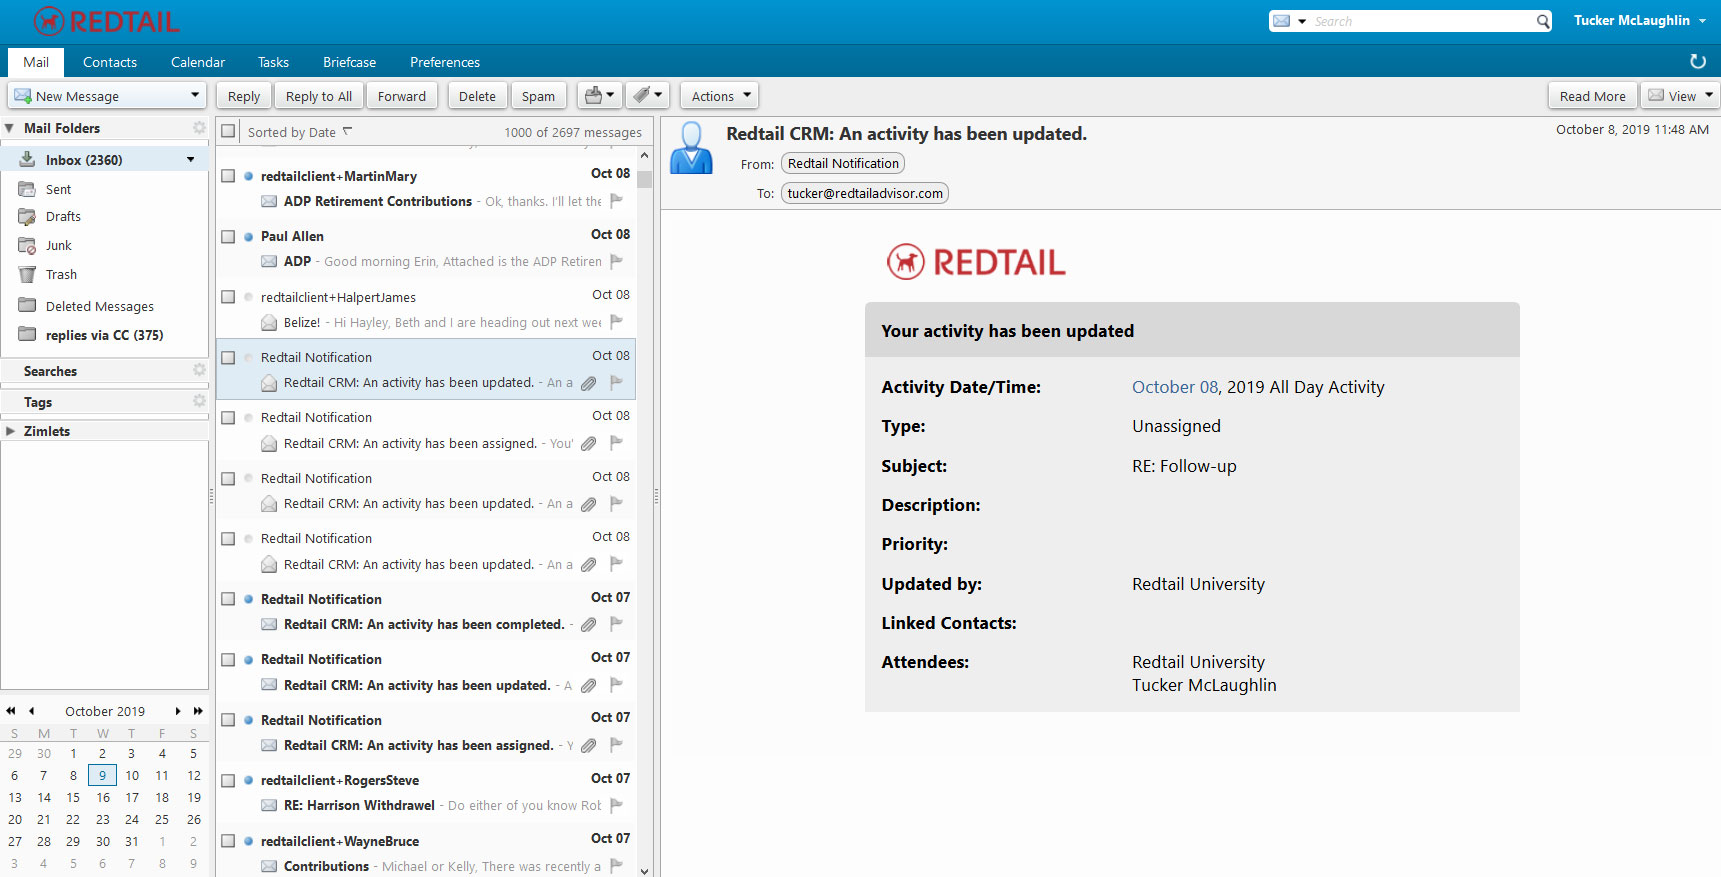Mark message as Spam
The width and height of the screenshot is (1721, 877).
click(x=538, y=96)
